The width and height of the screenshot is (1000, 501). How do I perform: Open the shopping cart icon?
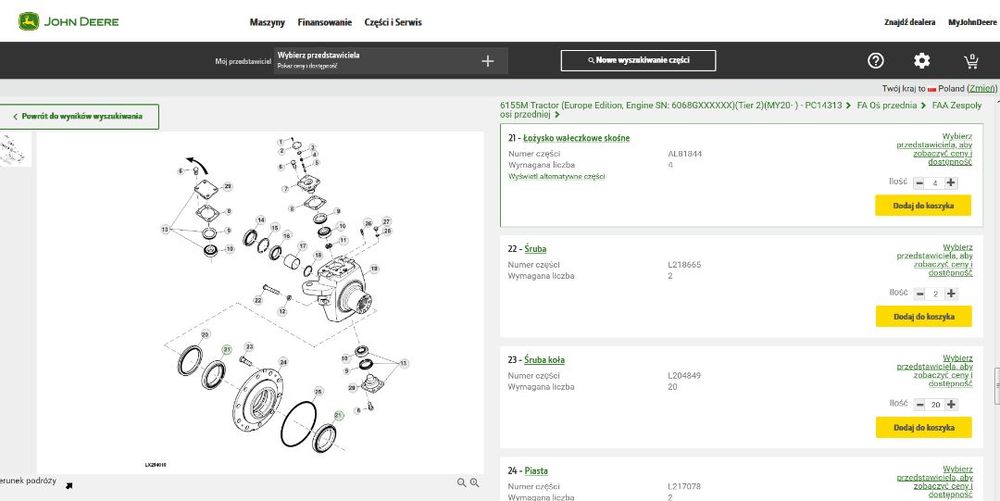(970, 61)
